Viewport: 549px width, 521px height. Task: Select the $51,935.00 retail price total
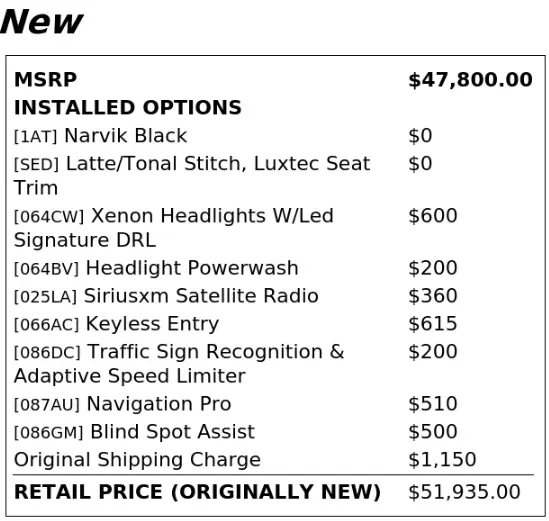point(464,492)
